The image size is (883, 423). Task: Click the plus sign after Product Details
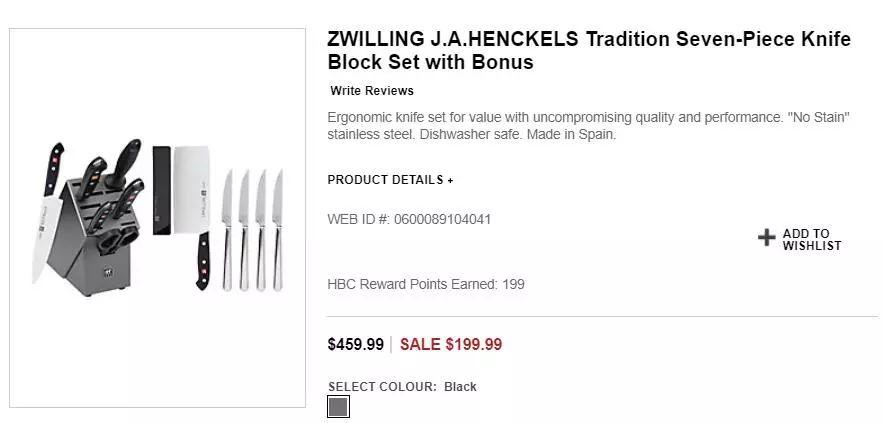450,181
